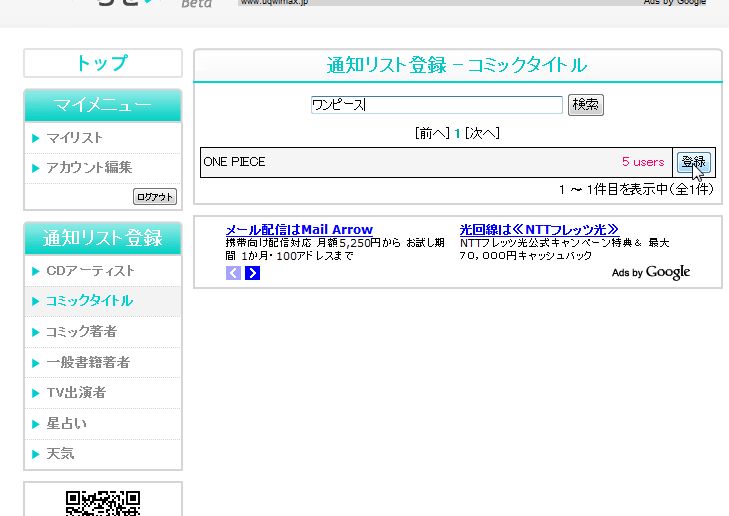This screenshot has height=516, width=729.
Task: Click the 1～1件目を表示中(全1件) result count text
Action: [x=636, y=189]
